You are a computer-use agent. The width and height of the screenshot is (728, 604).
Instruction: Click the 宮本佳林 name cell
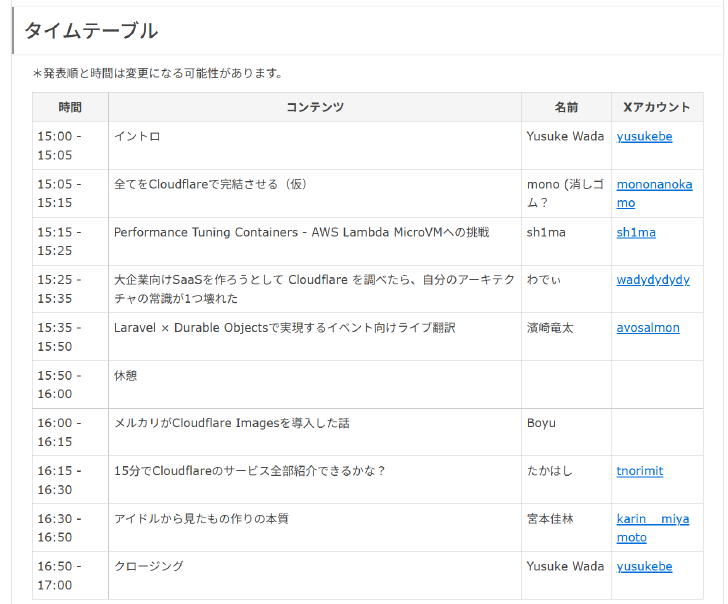click(x=566, y=528)
